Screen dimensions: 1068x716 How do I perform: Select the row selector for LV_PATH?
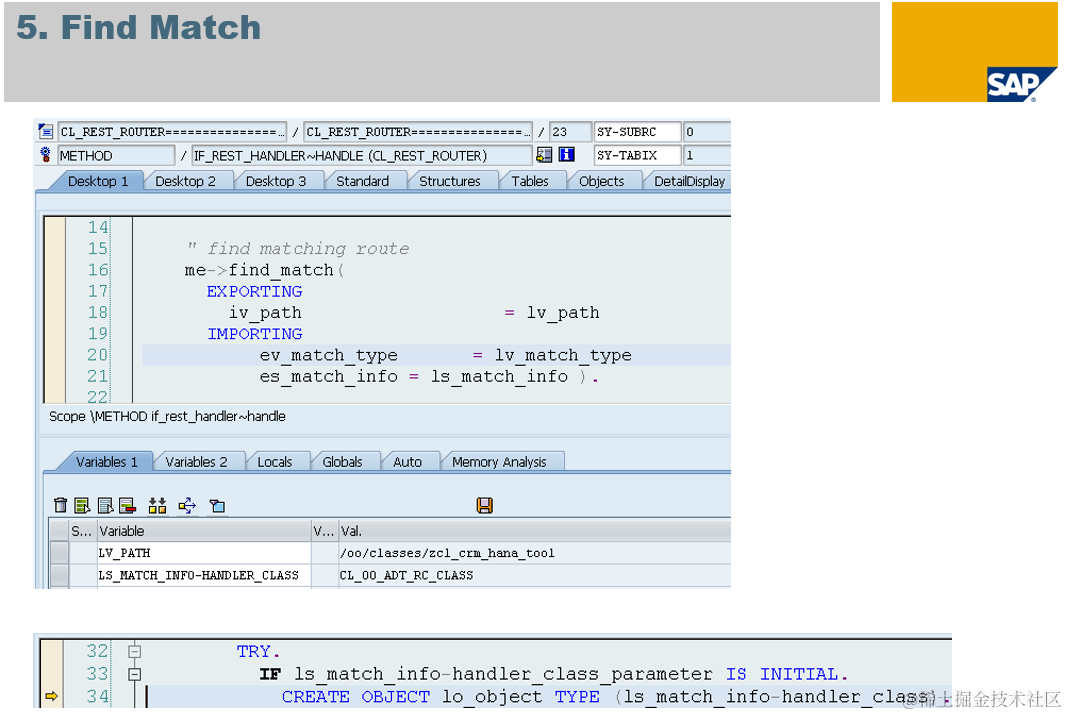pyautogui.click(x=59, y=552)
